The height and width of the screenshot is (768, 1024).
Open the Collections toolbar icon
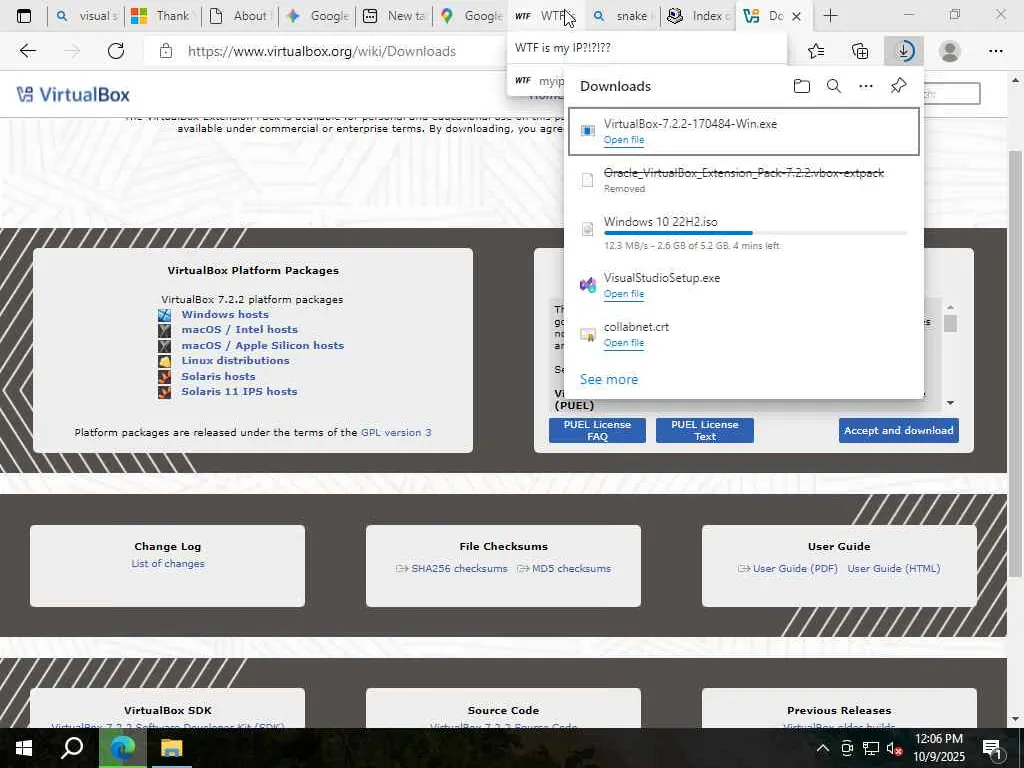click(860, 51)
